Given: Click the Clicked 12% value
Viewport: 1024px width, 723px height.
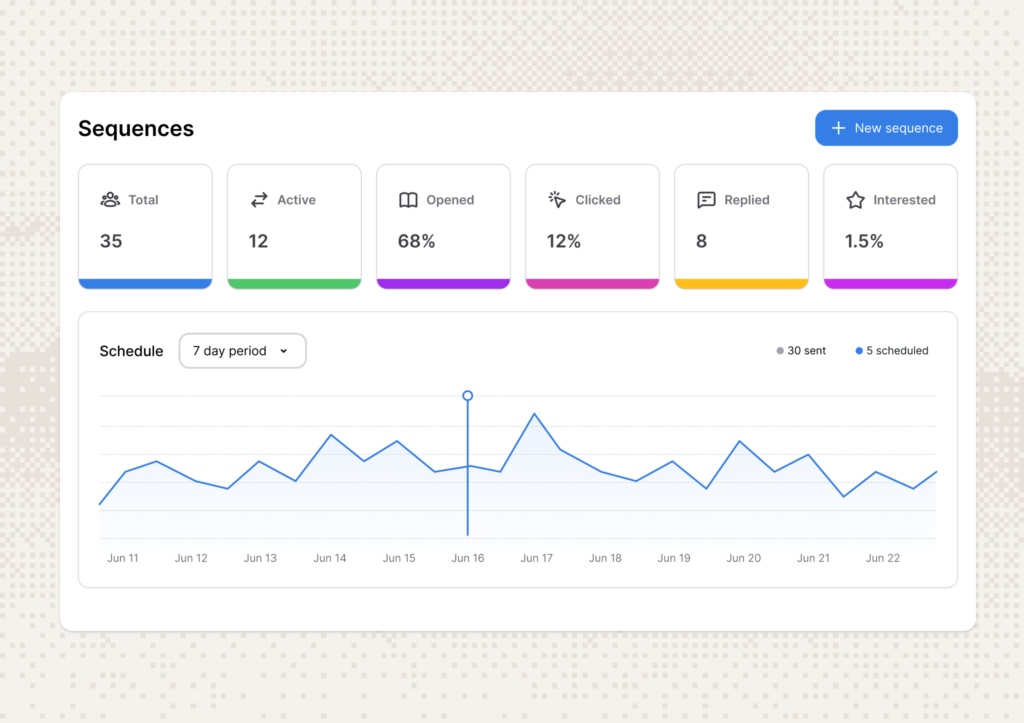Looking at the screenshot, I should [564, 242].
